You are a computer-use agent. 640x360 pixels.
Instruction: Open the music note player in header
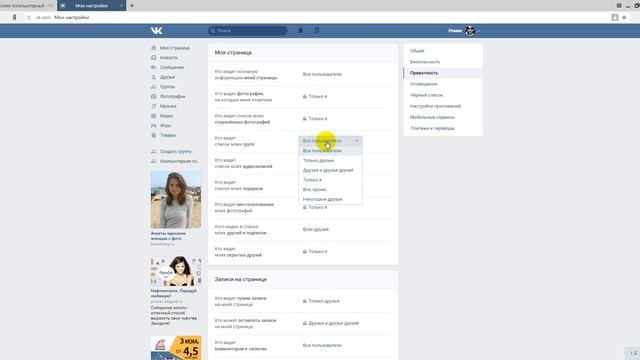(x=317, y=31)
